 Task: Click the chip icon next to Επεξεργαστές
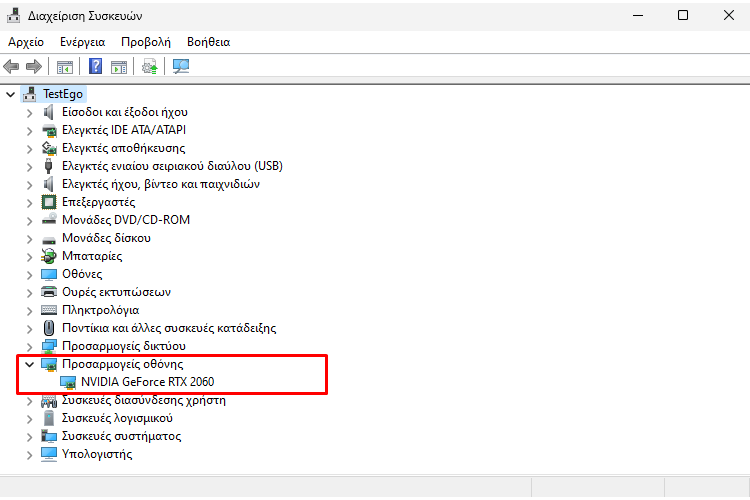pyautogui.click(x=49, y=202)
